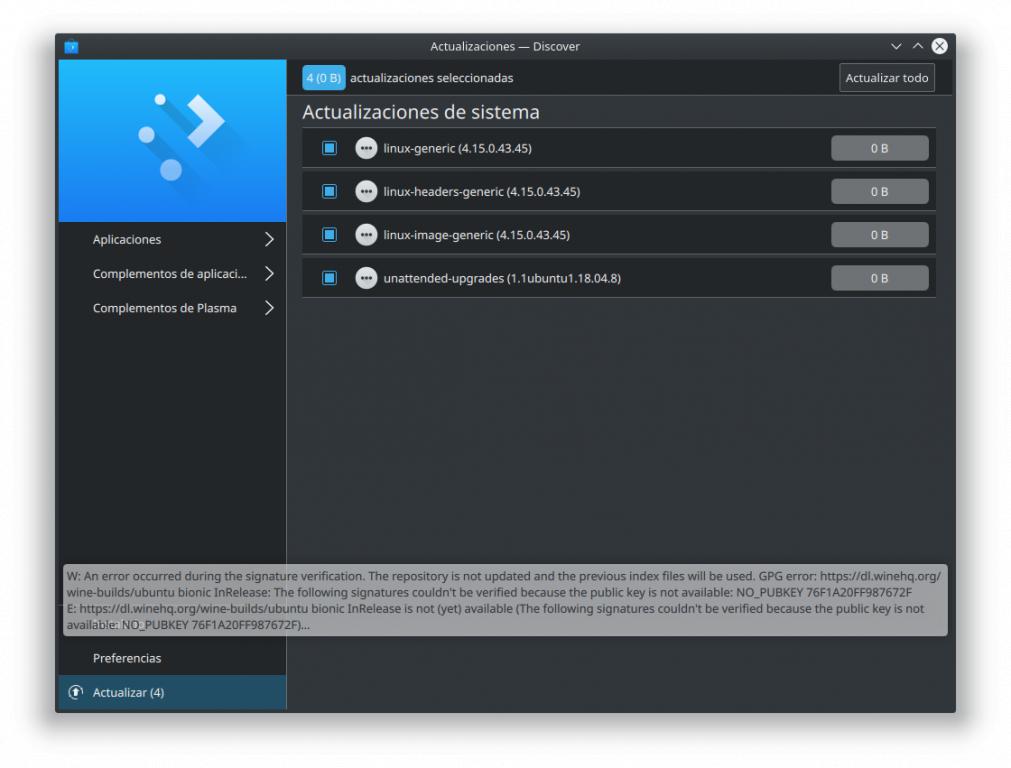Click the 4 (0 B) selected updates badge
This screenshot has width=1011, height=768.
323,78
